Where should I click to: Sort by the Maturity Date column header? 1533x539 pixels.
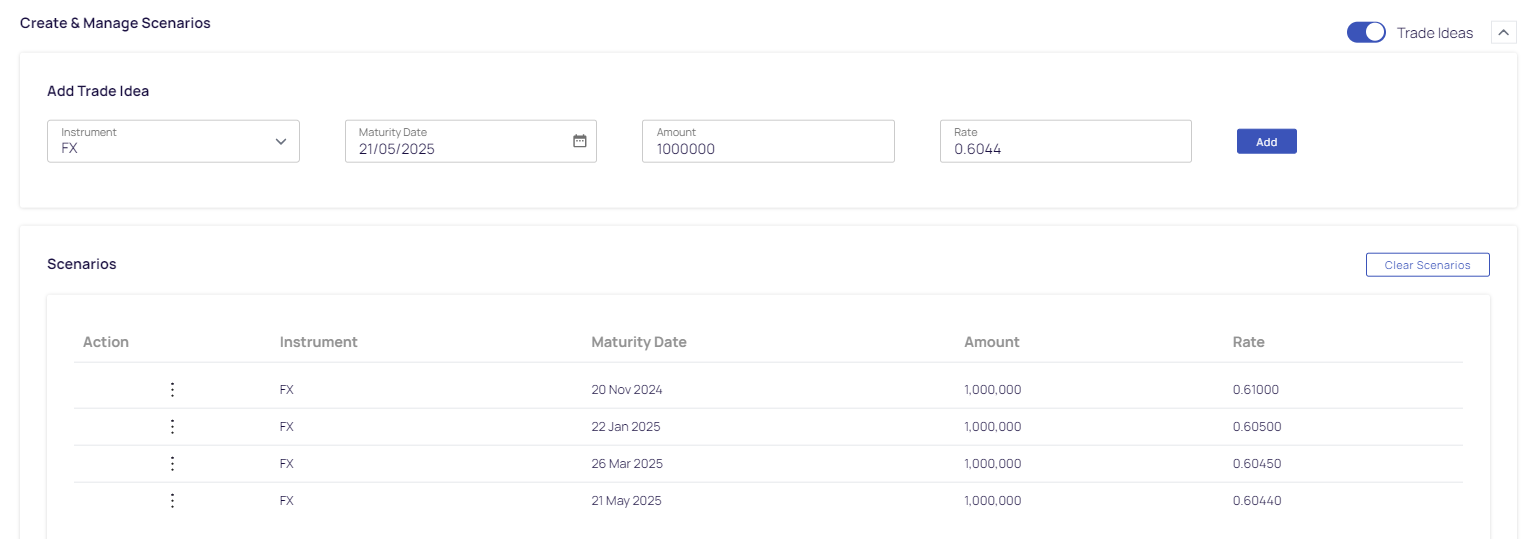point(639,342)
